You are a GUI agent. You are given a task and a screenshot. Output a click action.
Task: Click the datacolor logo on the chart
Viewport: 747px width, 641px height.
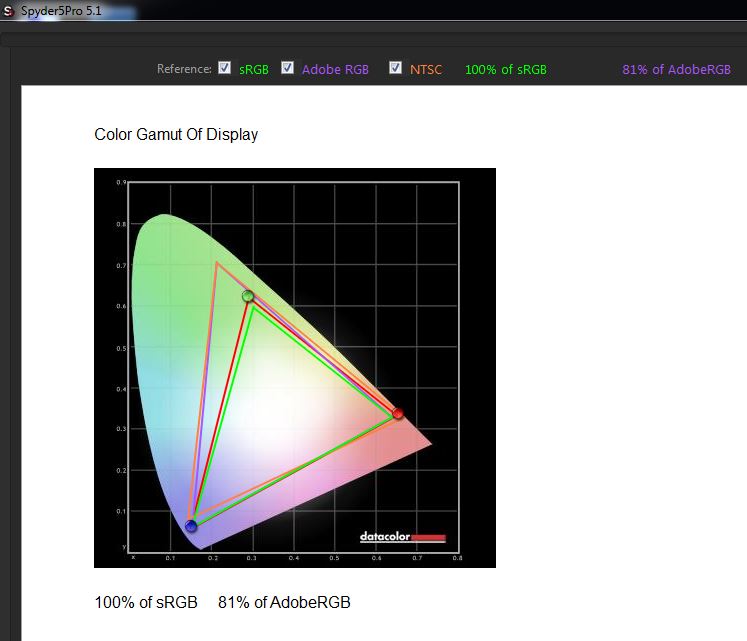pyautogui.click(x=403, y=537)
